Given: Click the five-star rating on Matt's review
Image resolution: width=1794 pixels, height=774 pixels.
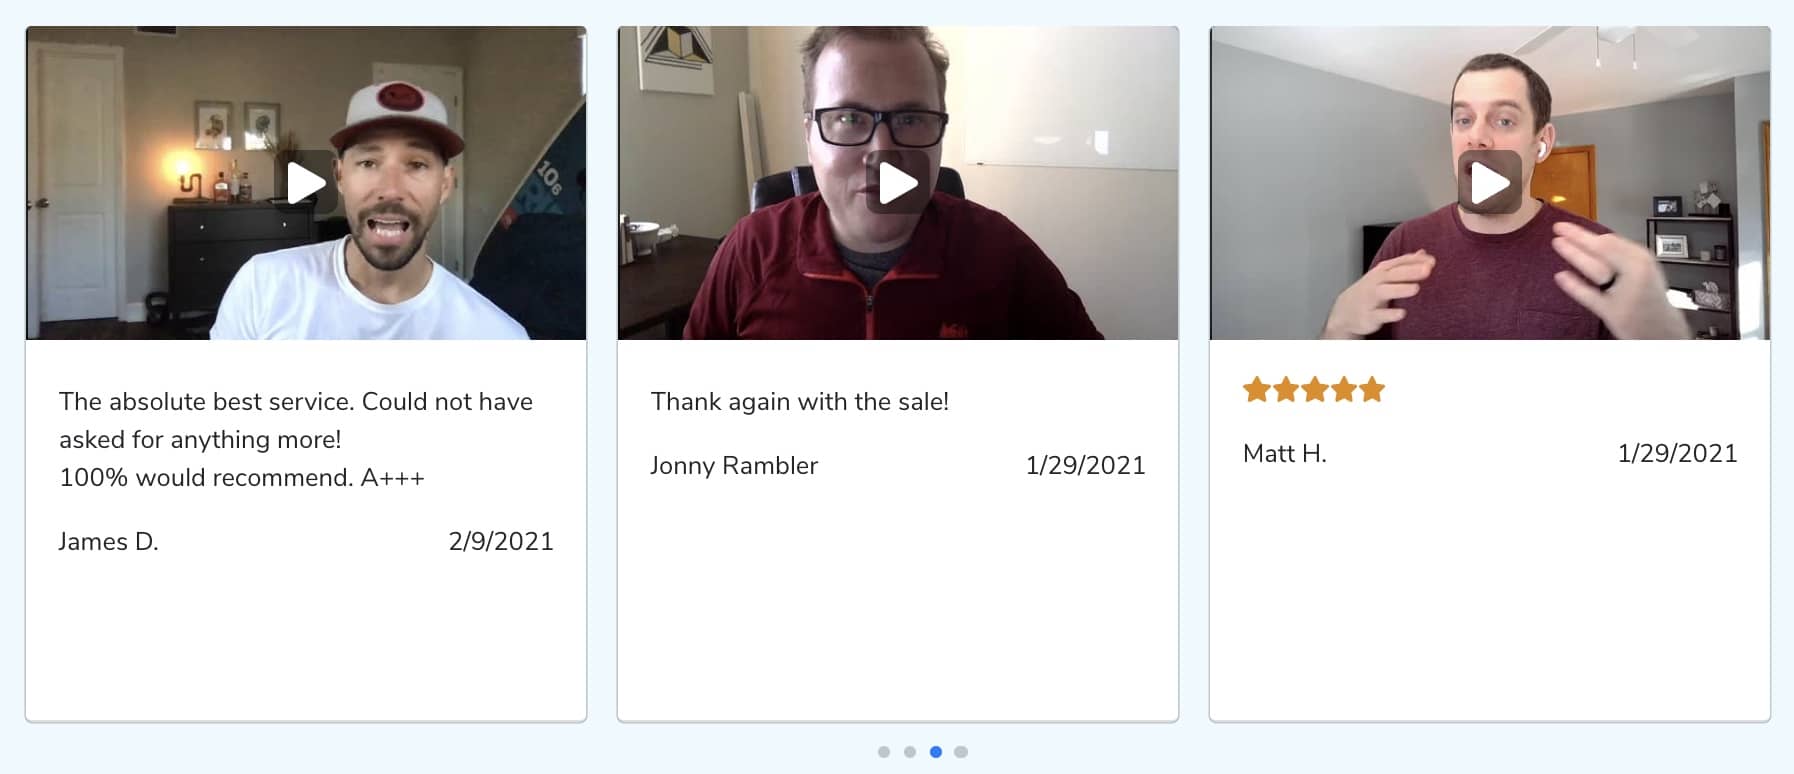Looking at the screenshot, I should (x=1314, y=389).
